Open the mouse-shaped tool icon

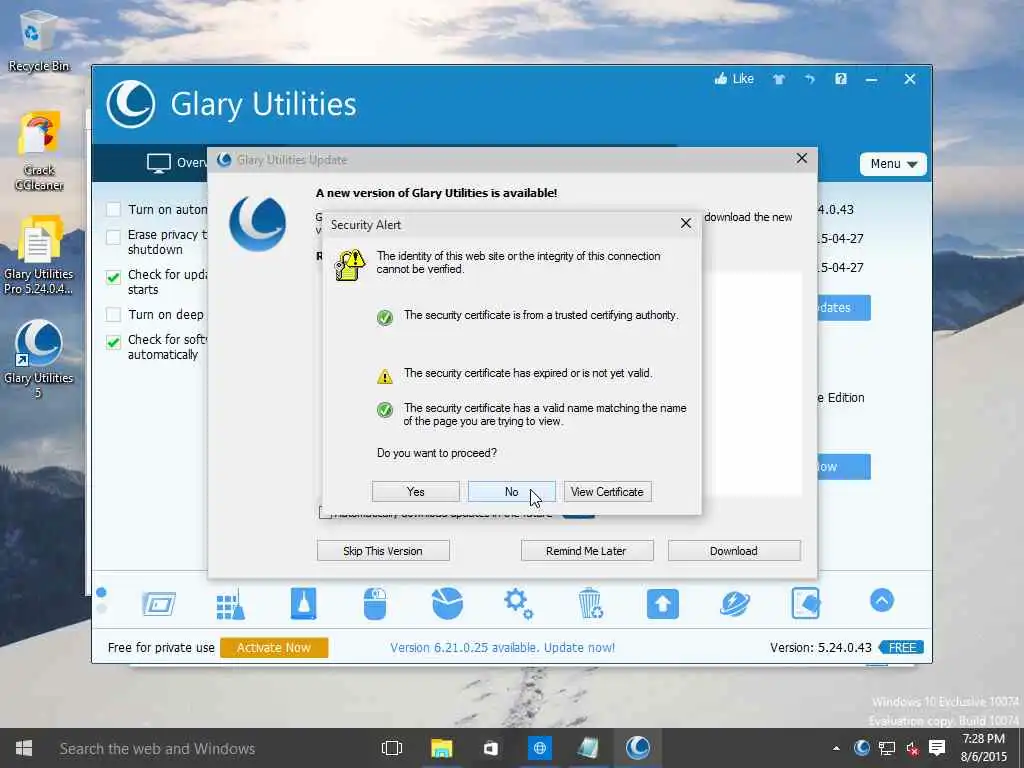(x=375, y=603)
